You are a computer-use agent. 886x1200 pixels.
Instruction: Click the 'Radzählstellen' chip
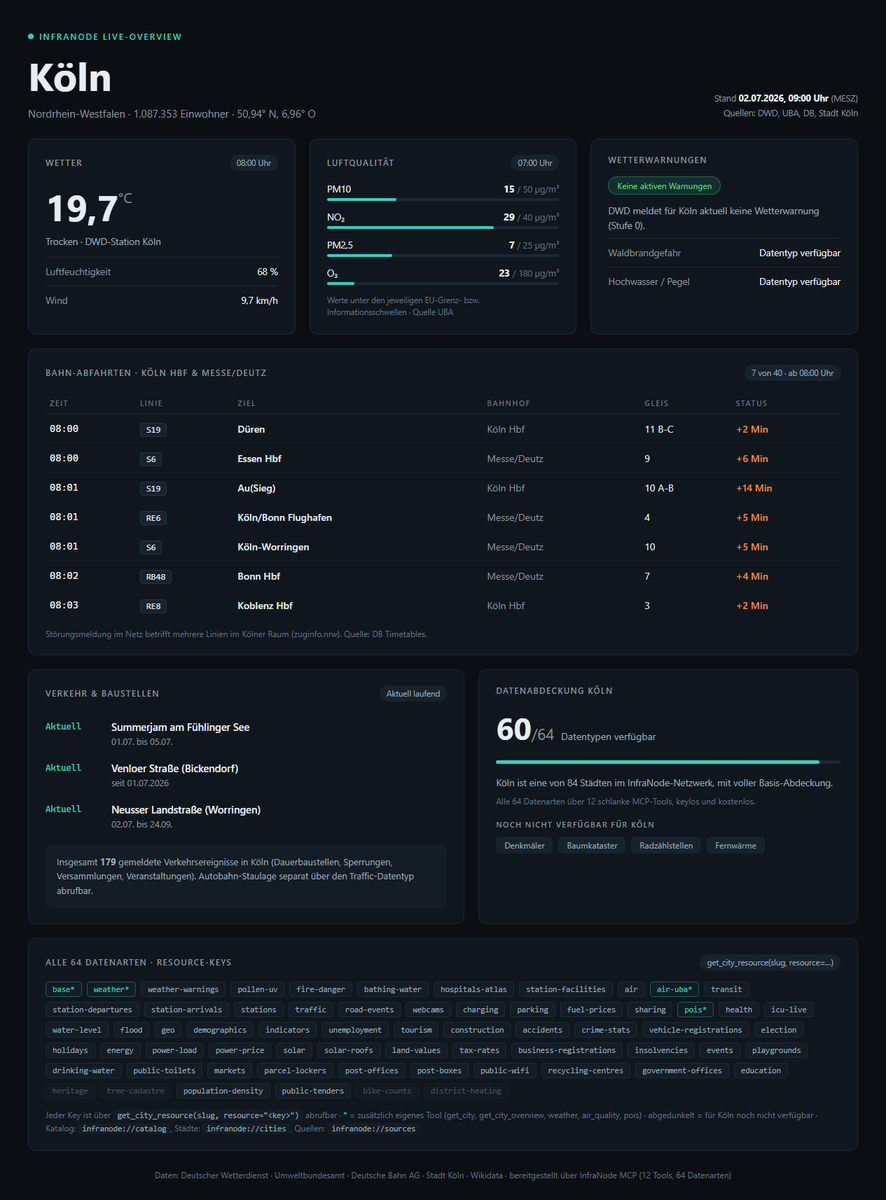pyautogui.click(x=666, y=846)
